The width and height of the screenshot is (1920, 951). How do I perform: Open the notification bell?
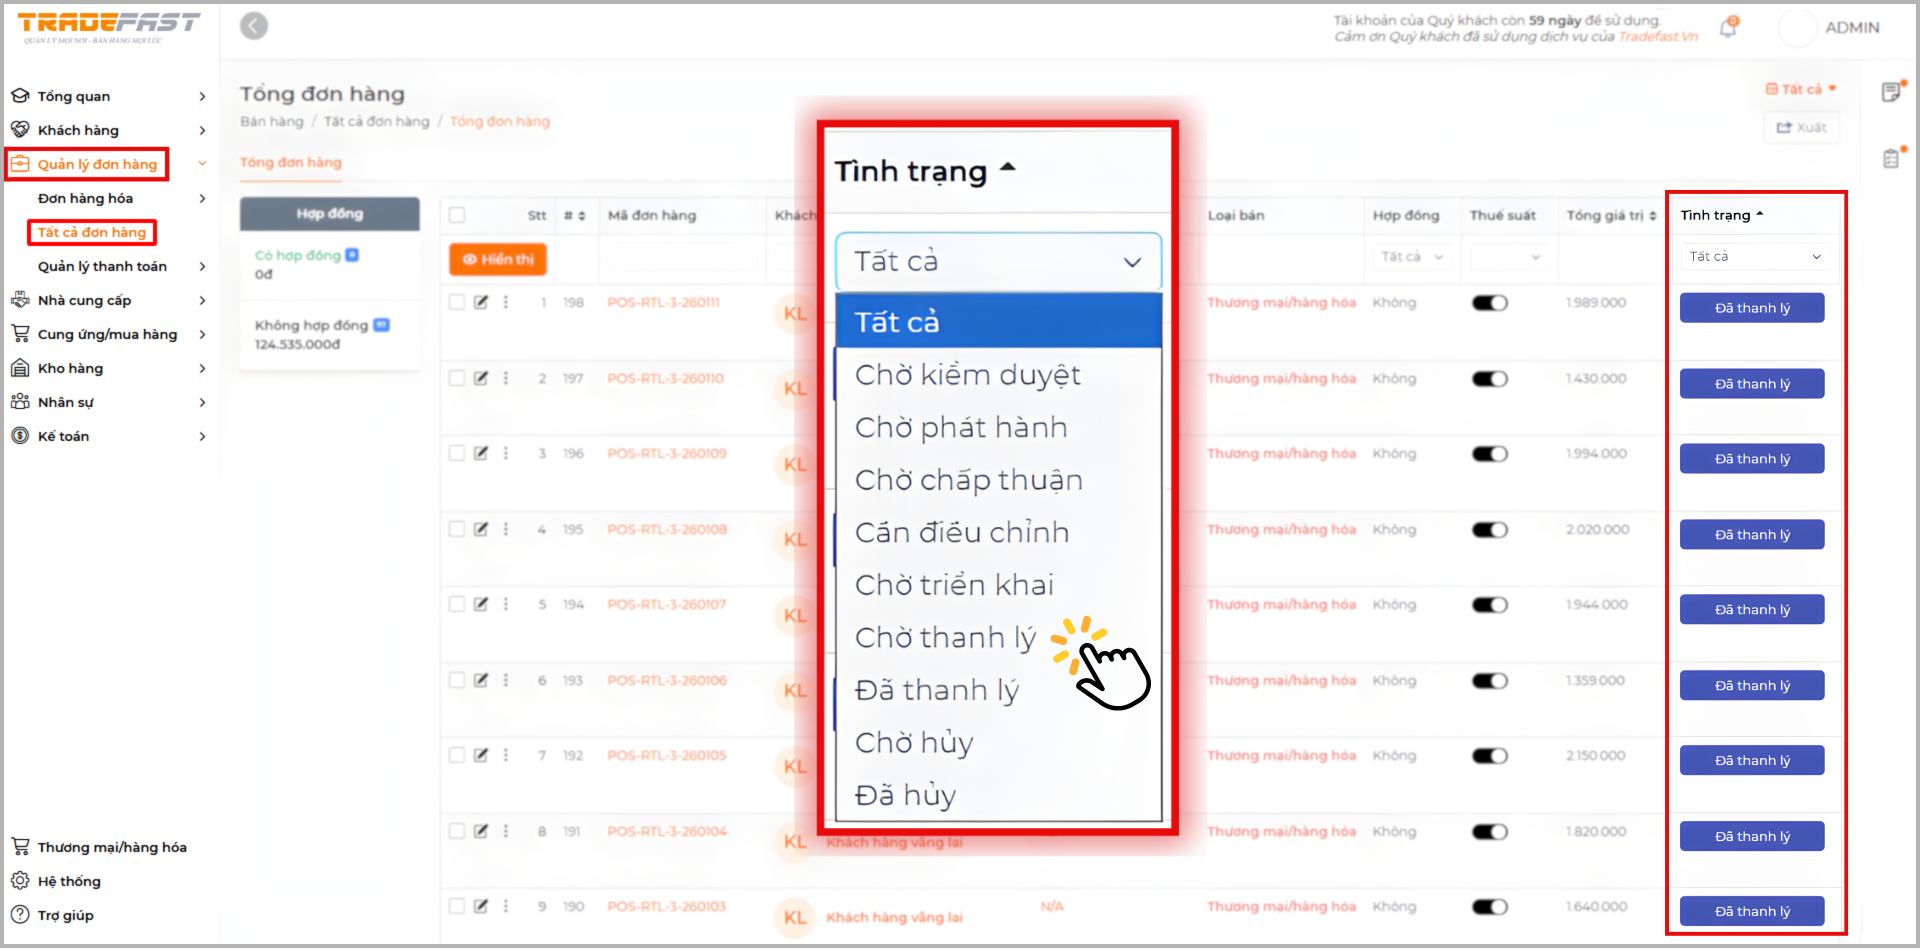(x=1728, y=28)
